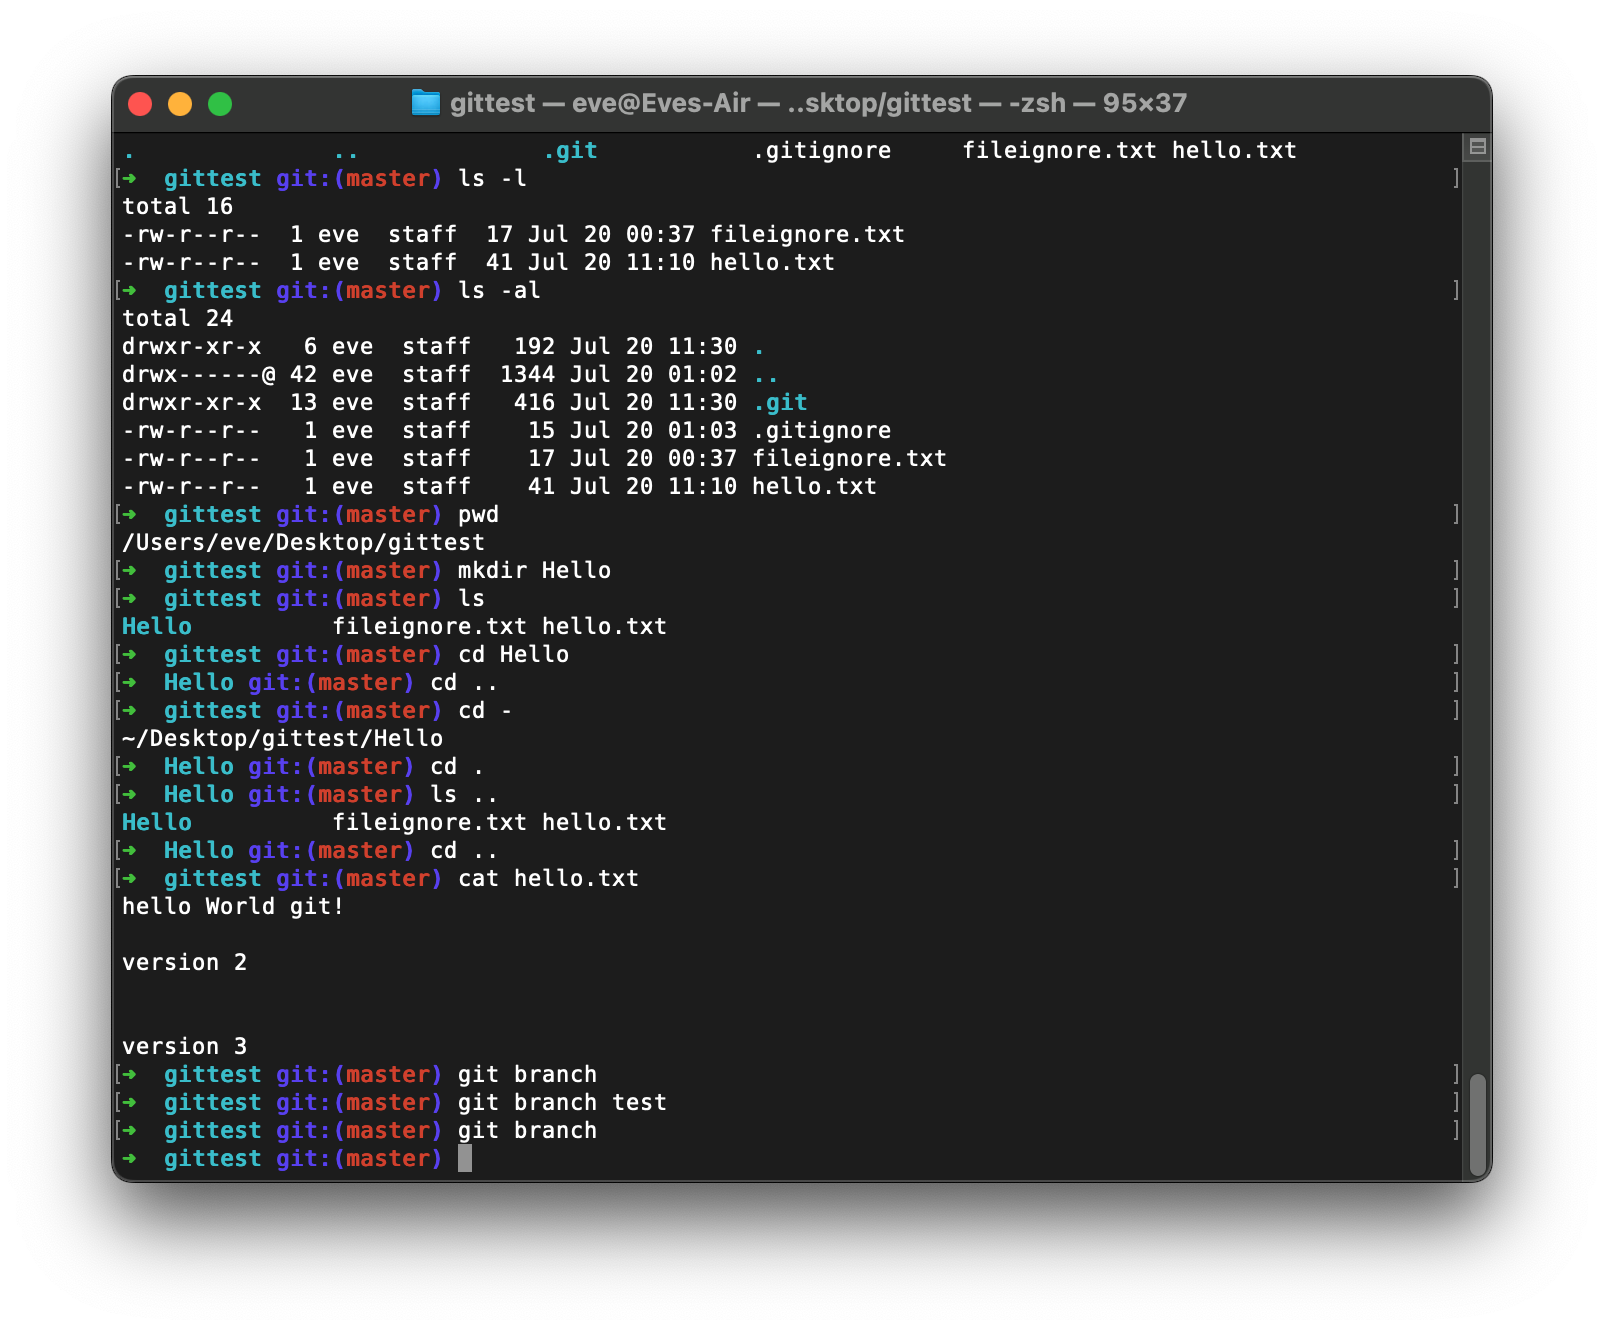
Task: Click the '.gitignore' entry in ls -al listing
Action: pos(821,430)
